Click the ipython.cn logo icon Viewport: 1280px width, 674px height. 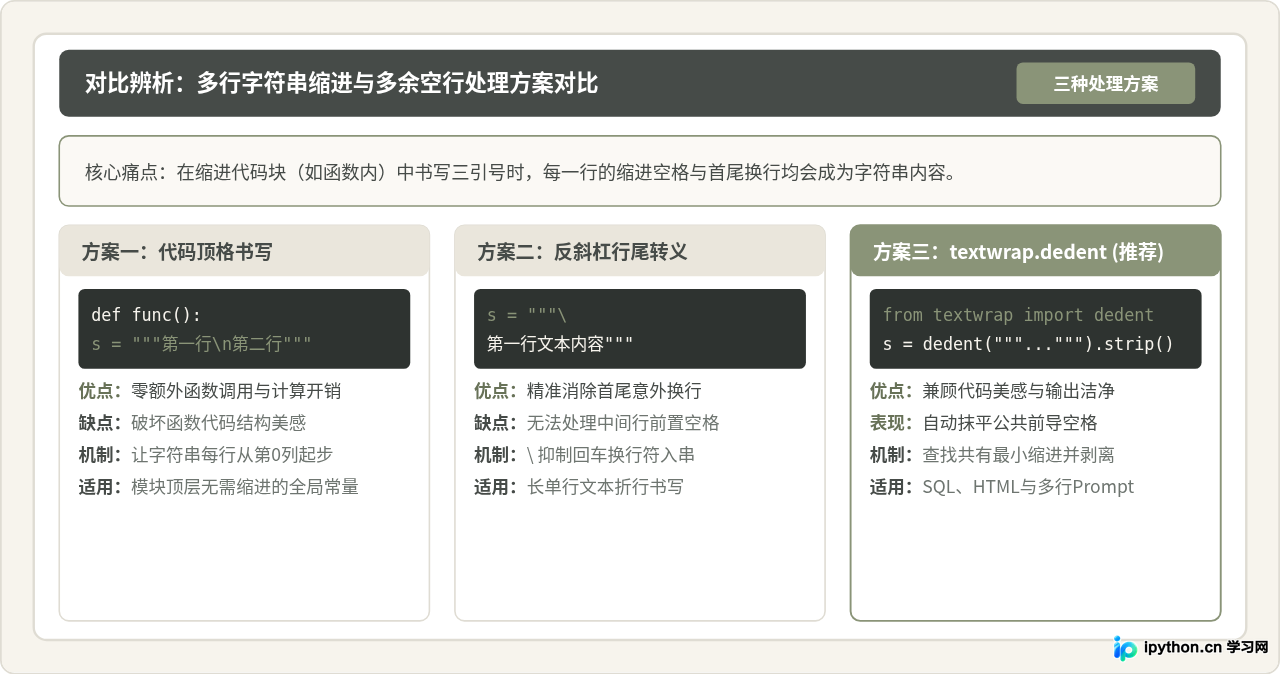tap(1126, 647)
